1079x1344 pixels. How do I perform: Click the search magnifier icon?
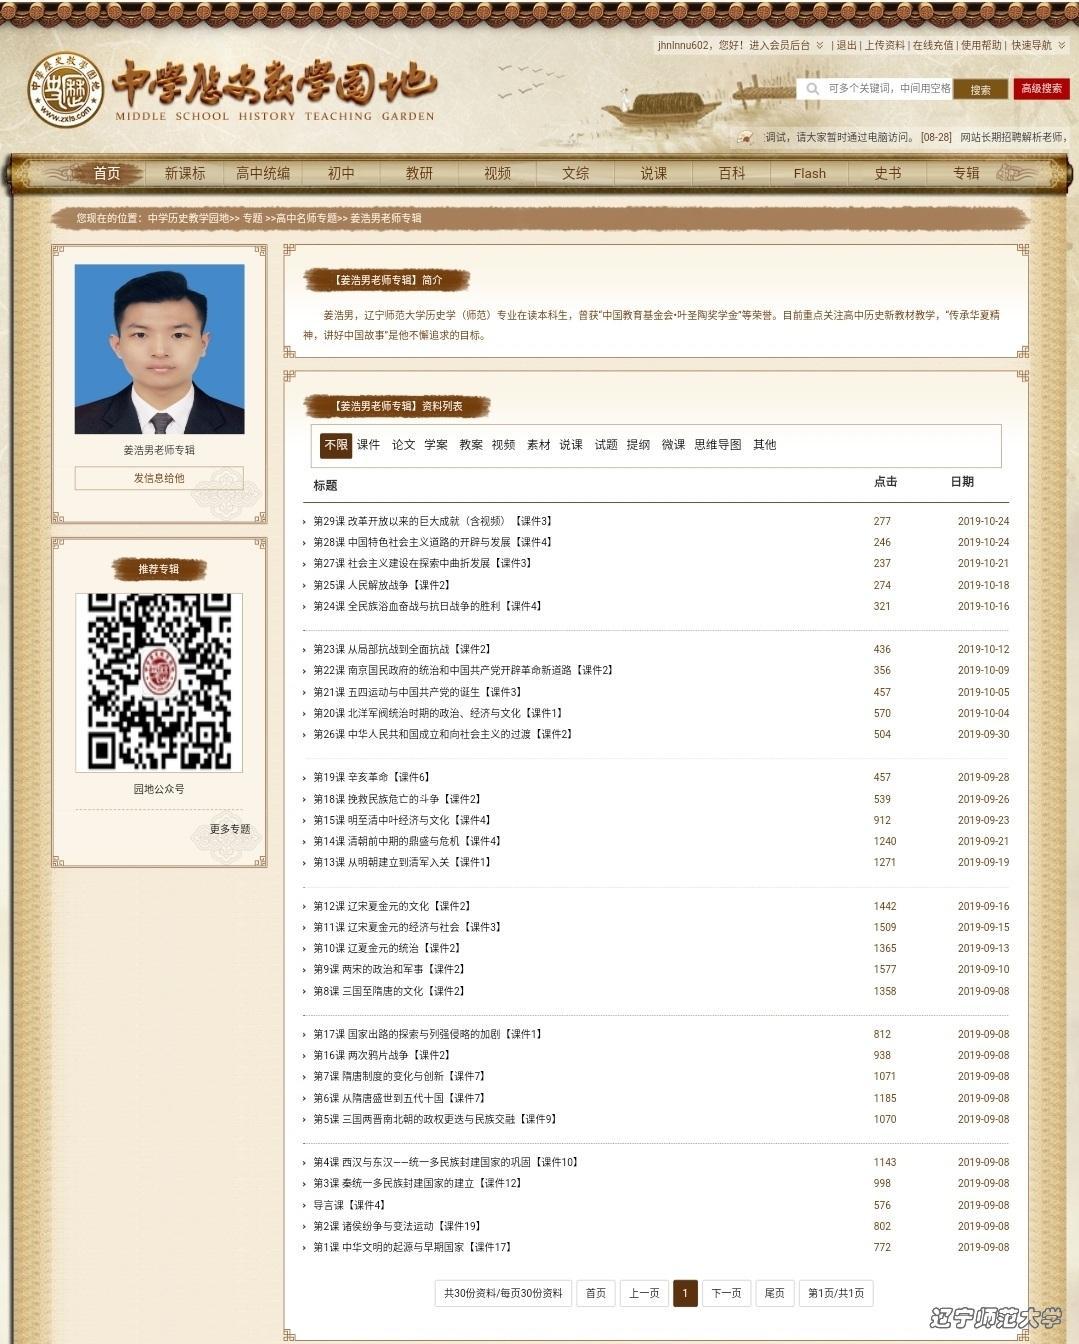click(812, 89)
